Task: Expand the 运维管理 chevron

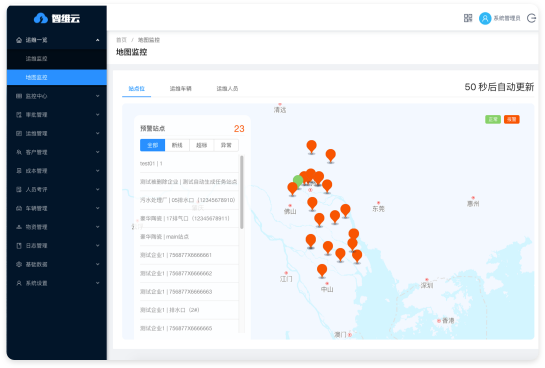Action: click(x=98, y=133)
